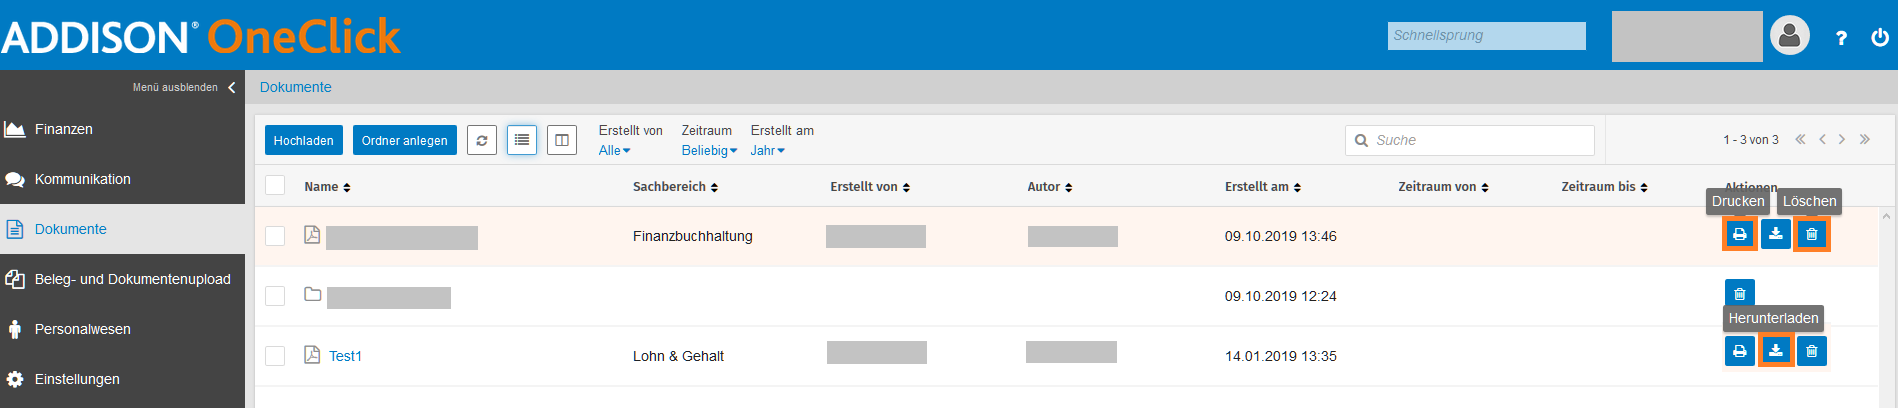Sort by Zeitraum bis column
1898x408 pixels.
[x=1604, y=187]
